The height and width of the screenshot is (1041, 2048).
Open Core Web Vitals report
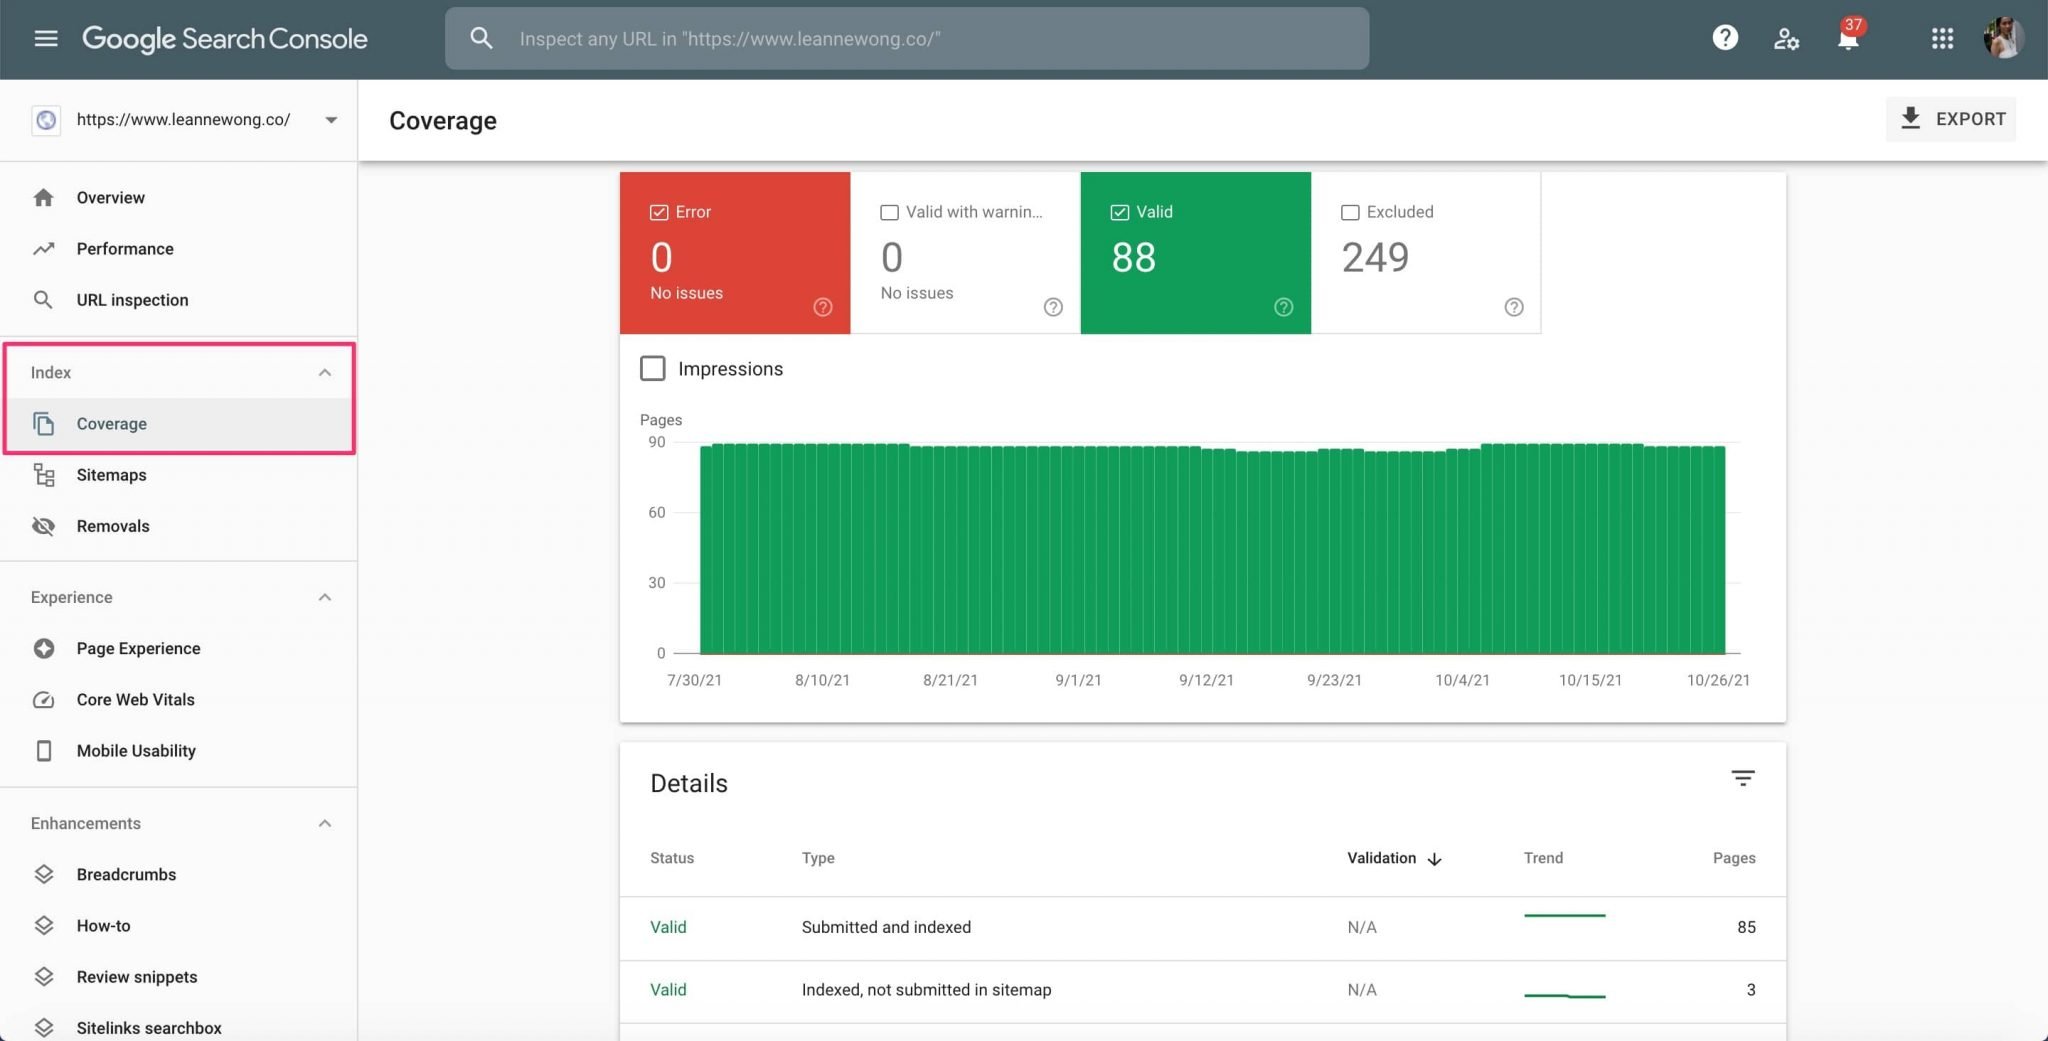135,699
